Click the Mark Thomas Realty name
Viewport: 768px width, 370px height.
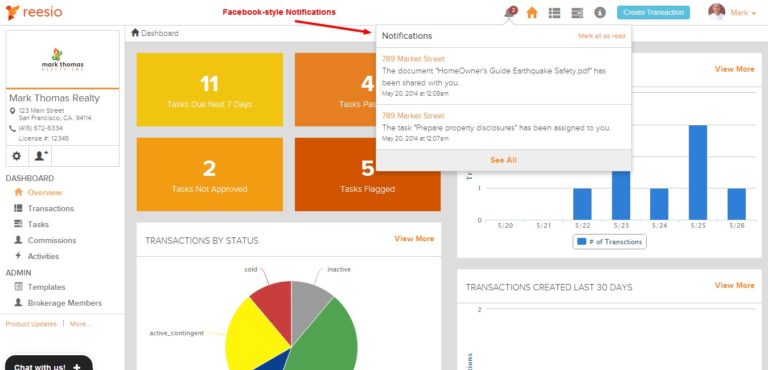tap(54, 98)
